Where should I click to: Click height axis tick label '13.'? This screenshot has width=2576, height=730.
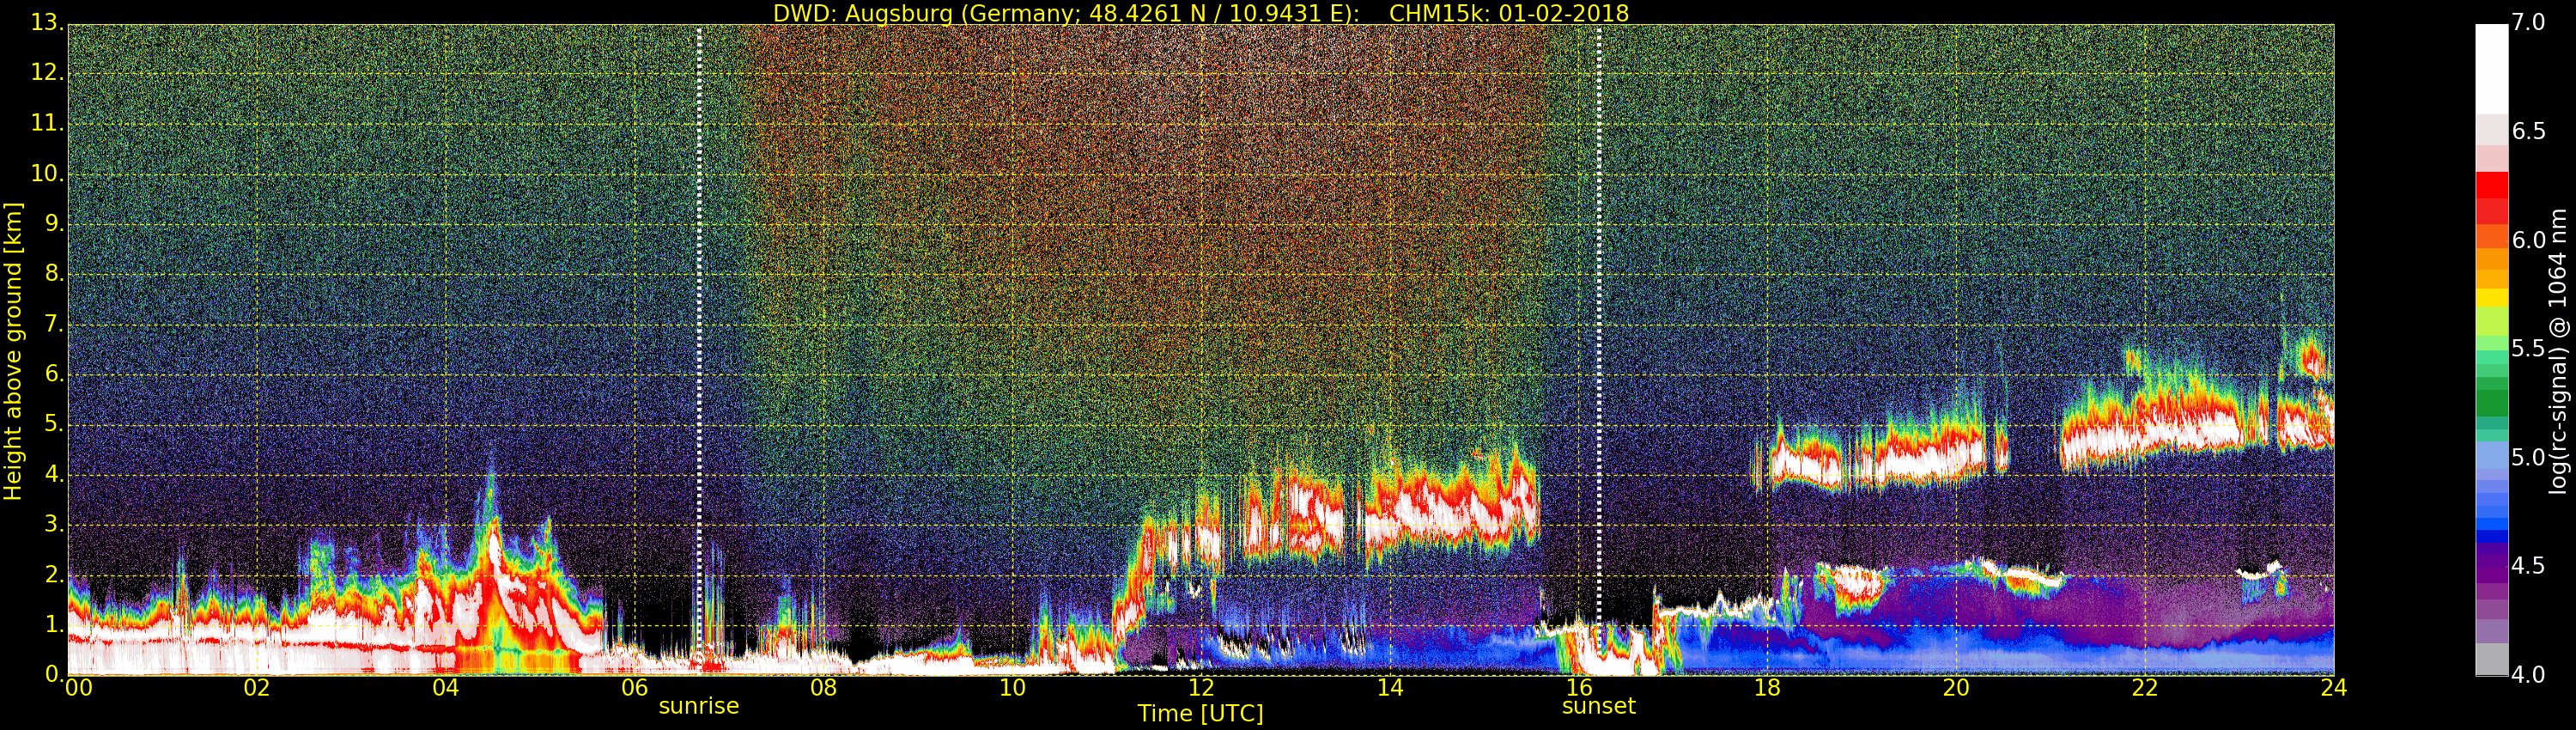pyautogui.click(x=47, y=22)
